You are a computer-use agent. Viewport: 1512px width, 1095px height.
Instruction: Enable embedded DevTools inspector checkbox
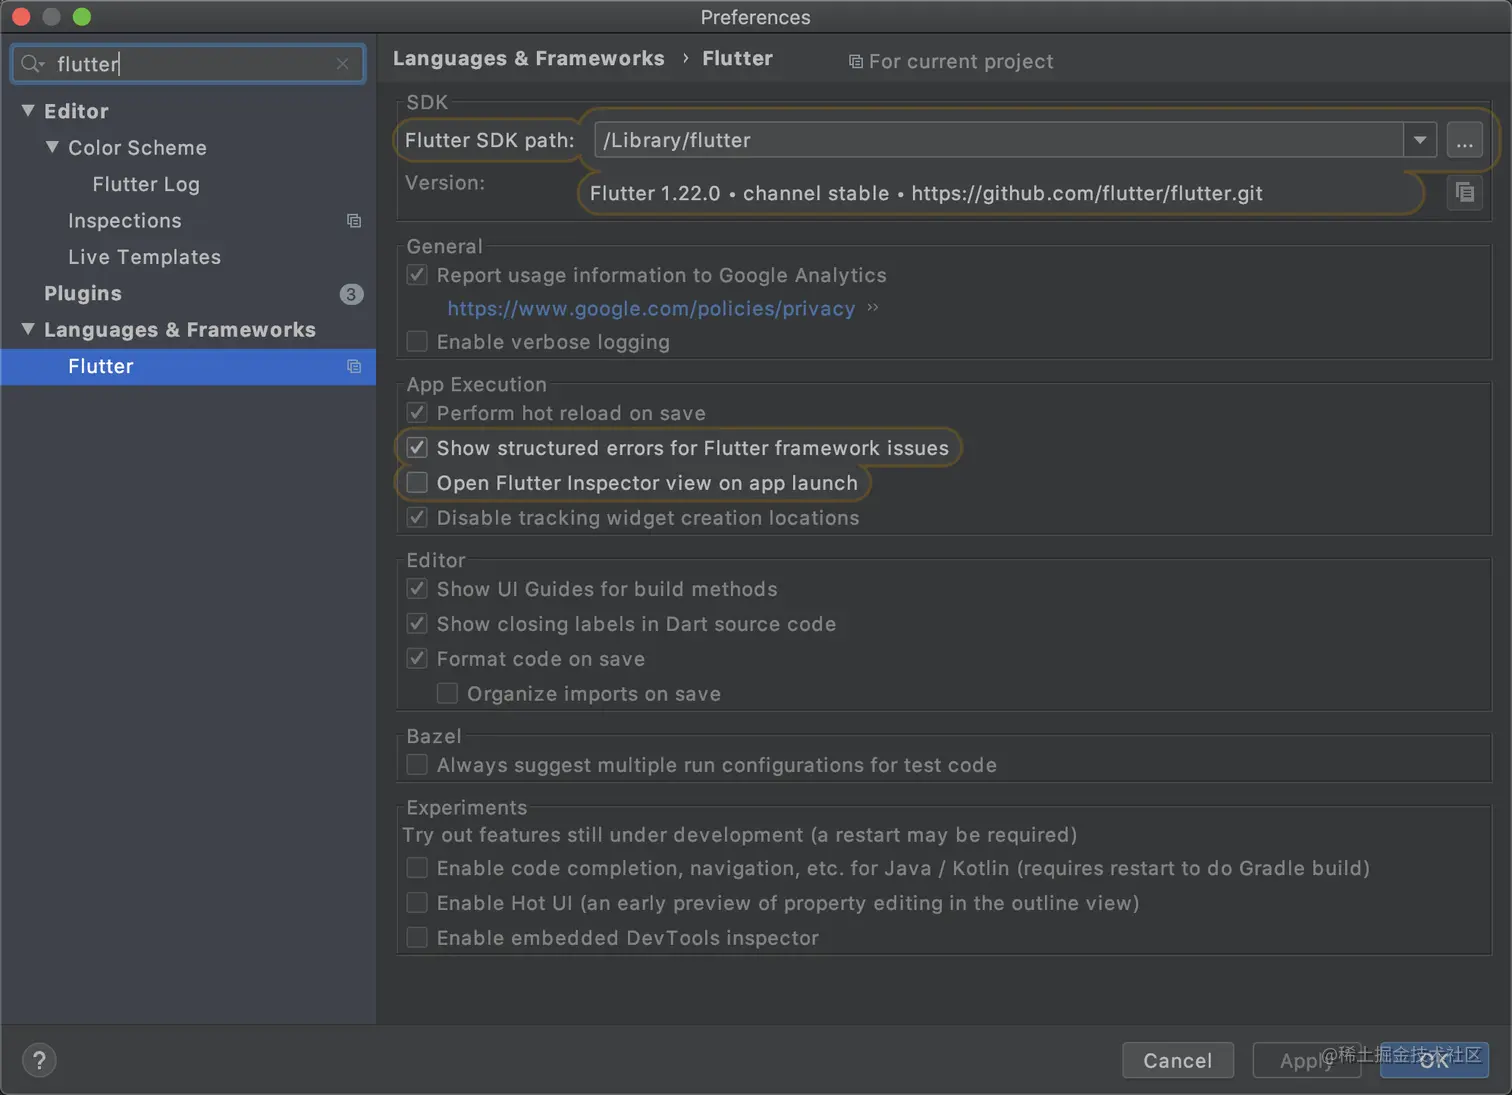418,938
